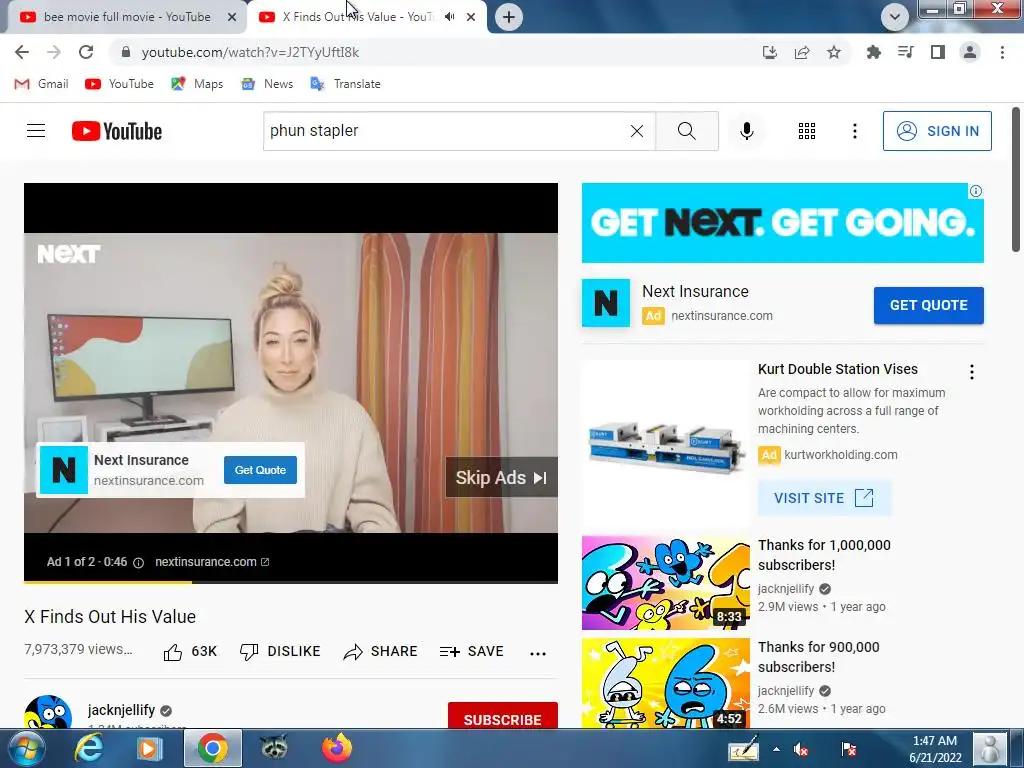Click Get Quote on video overlay
This screenshot has height=768, width=1024.
(260, 470)
